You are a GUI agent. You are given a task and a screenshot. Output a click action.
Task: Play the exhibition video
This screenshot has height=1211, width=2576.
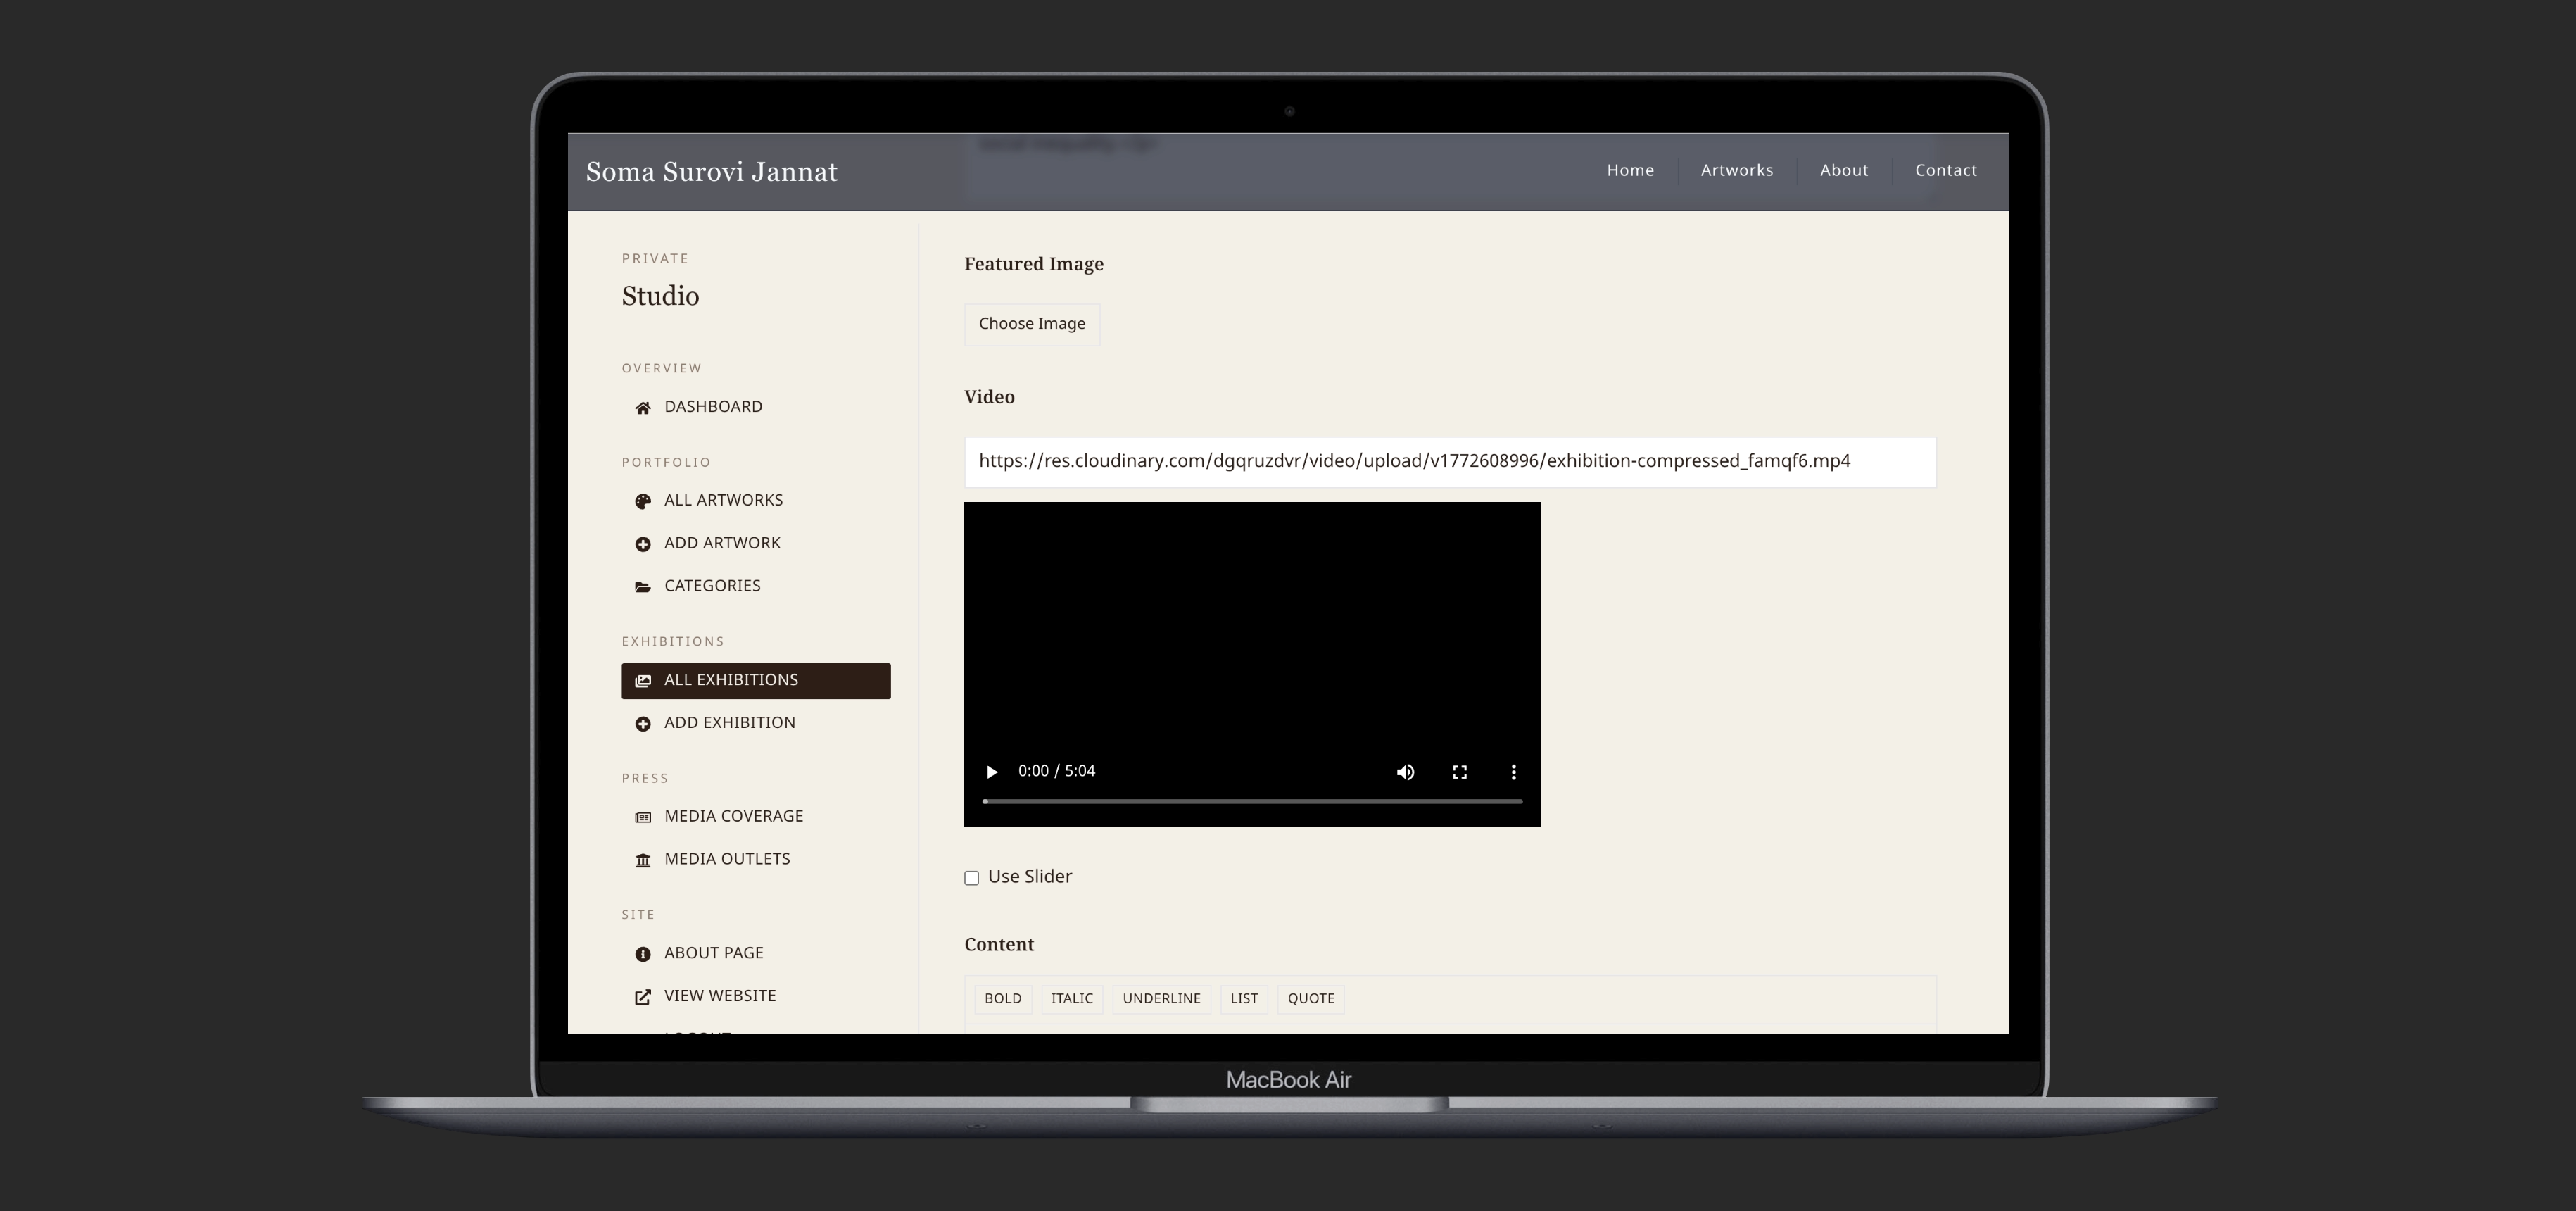point(991,772)
